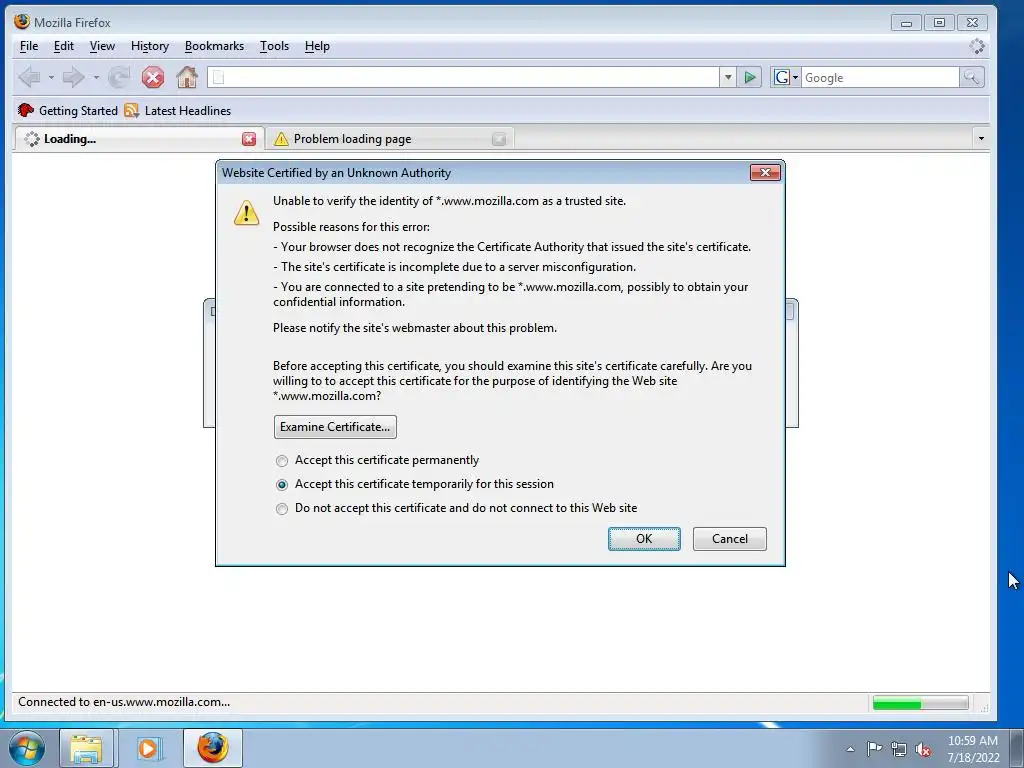Click the Reload page icon

tap(119, 78)
